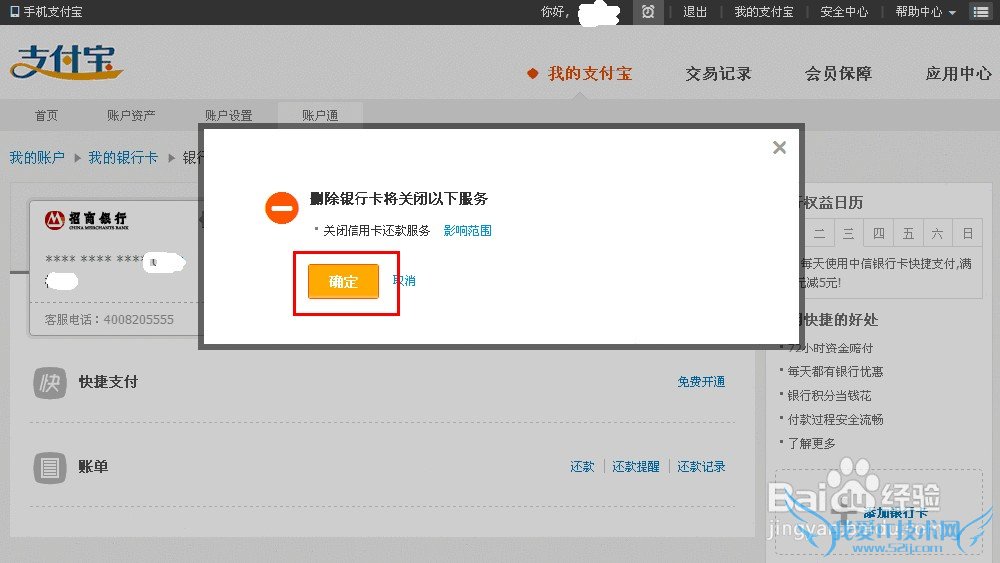Image resolution: width=1000 pixels, height=563 pixels.
Task: Click the alarm clock icon in top bar
Action: click(648, 11)
